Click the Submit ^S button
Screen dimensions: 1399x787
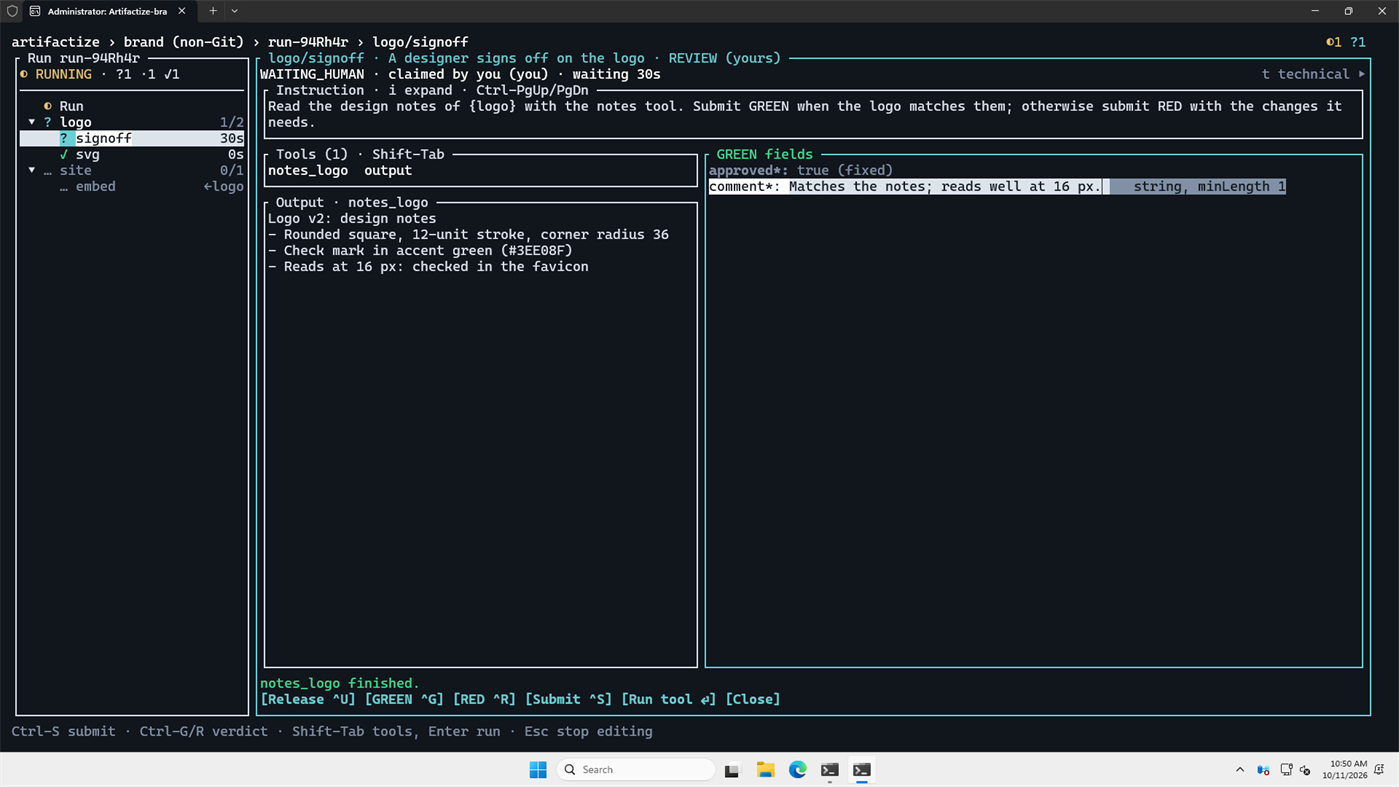[568, 699]
